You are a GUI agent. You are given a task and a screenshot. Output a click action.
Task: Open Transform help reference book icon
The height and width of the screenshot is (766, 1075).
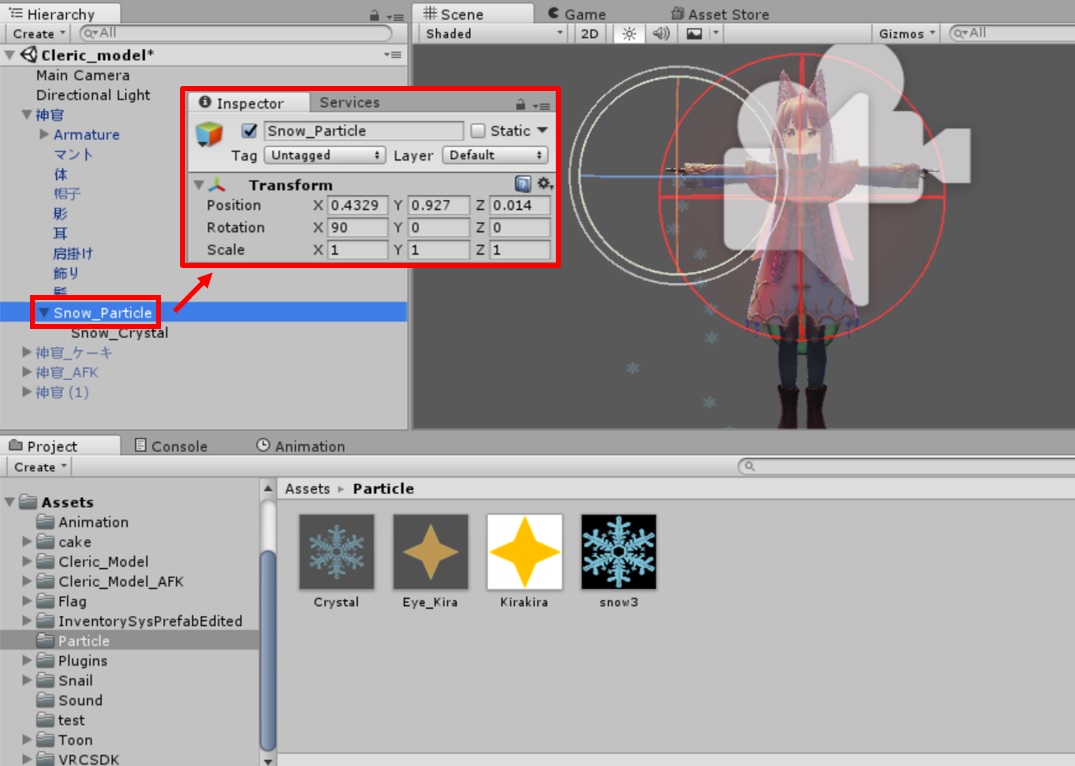pos(522,184)
